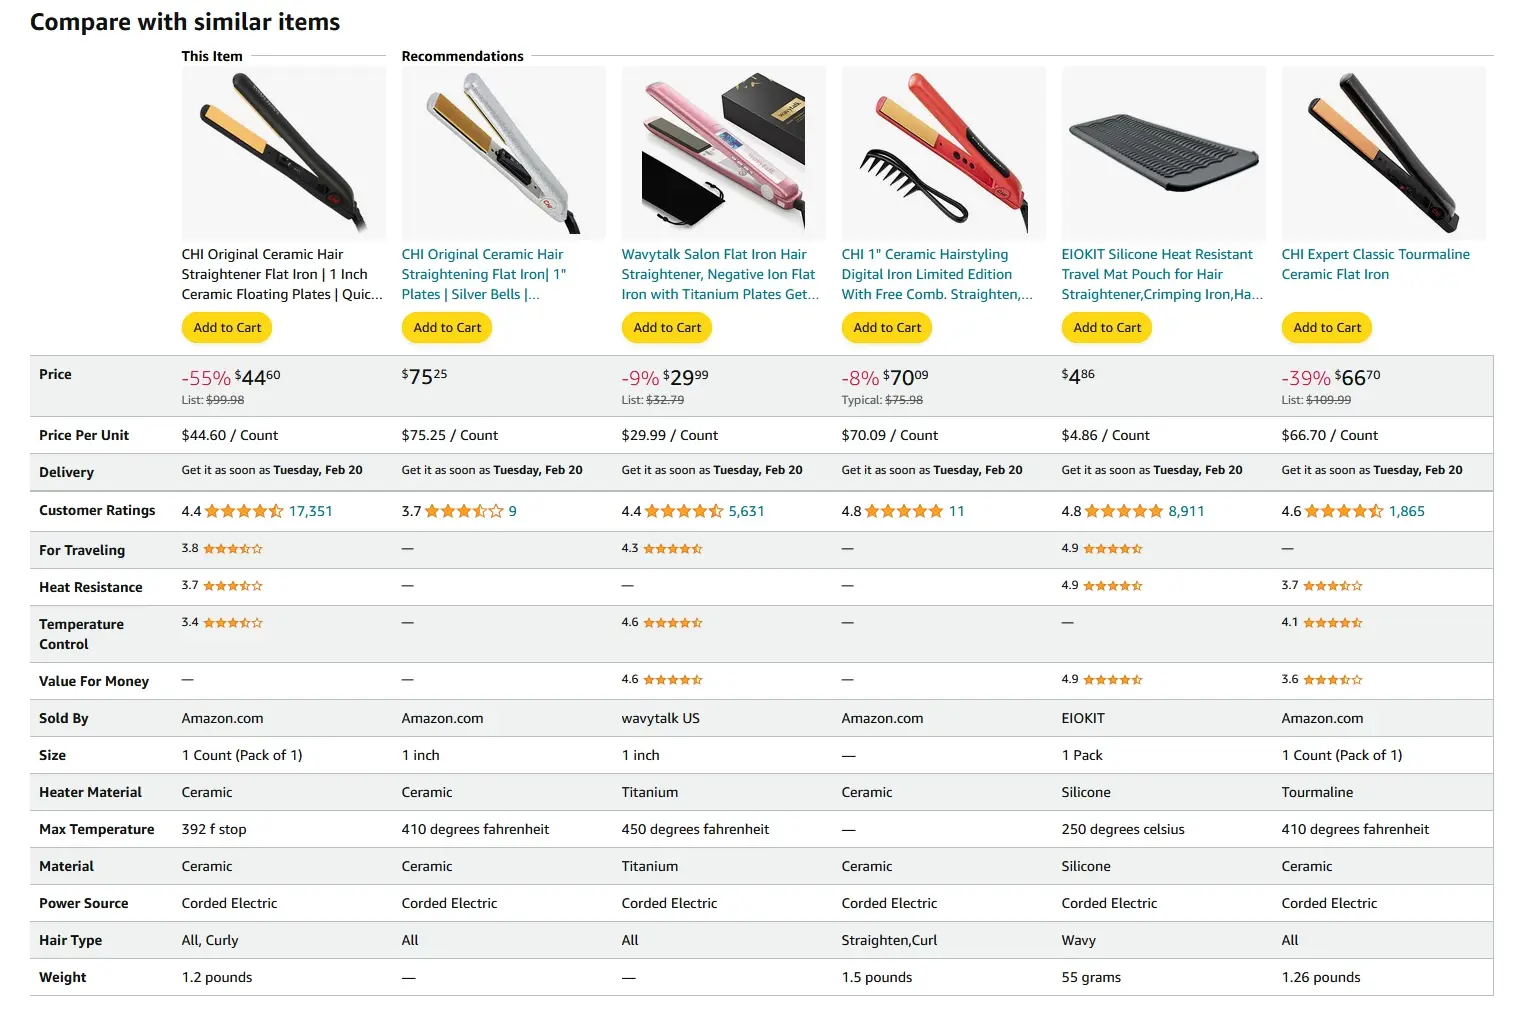Click the first CHI Original black iron image
The height and width of the screenshot is (1010, 1520).
[283, 152]
